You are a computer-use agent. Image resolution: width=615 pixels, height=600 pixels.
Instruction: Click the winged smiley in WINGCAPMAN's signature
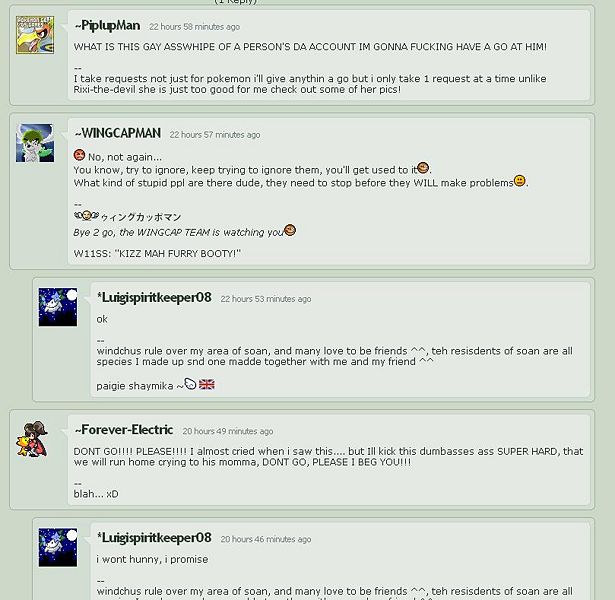coord(86,215)
